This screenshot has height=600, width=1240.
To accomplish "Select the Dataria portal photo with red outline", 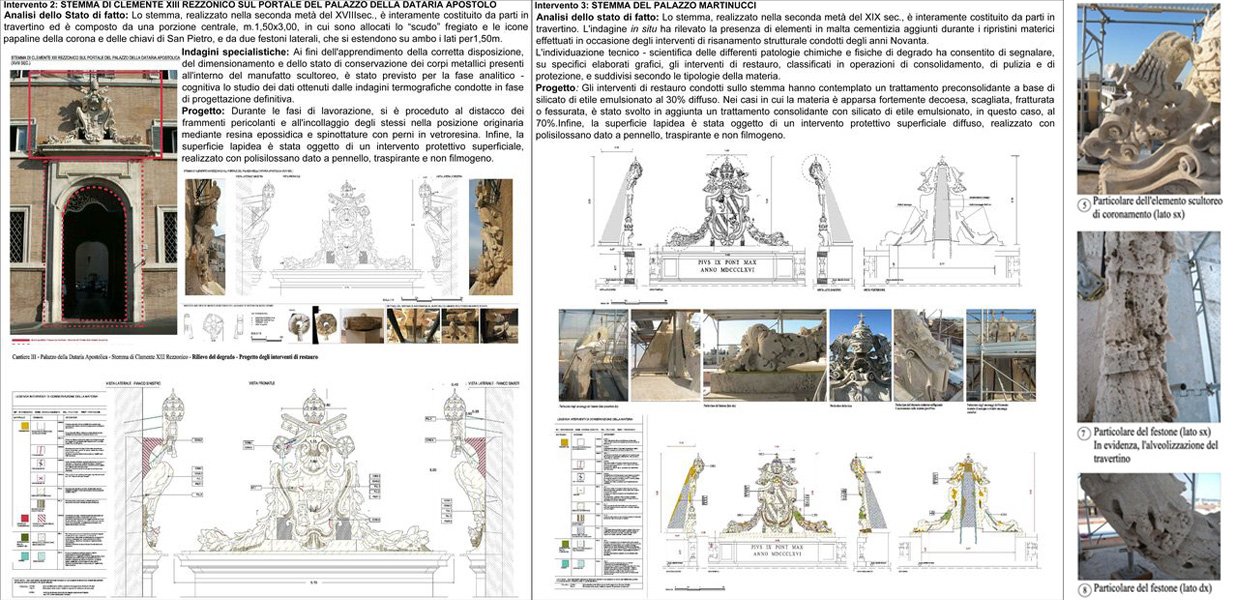I will click(x=93, y=202).
